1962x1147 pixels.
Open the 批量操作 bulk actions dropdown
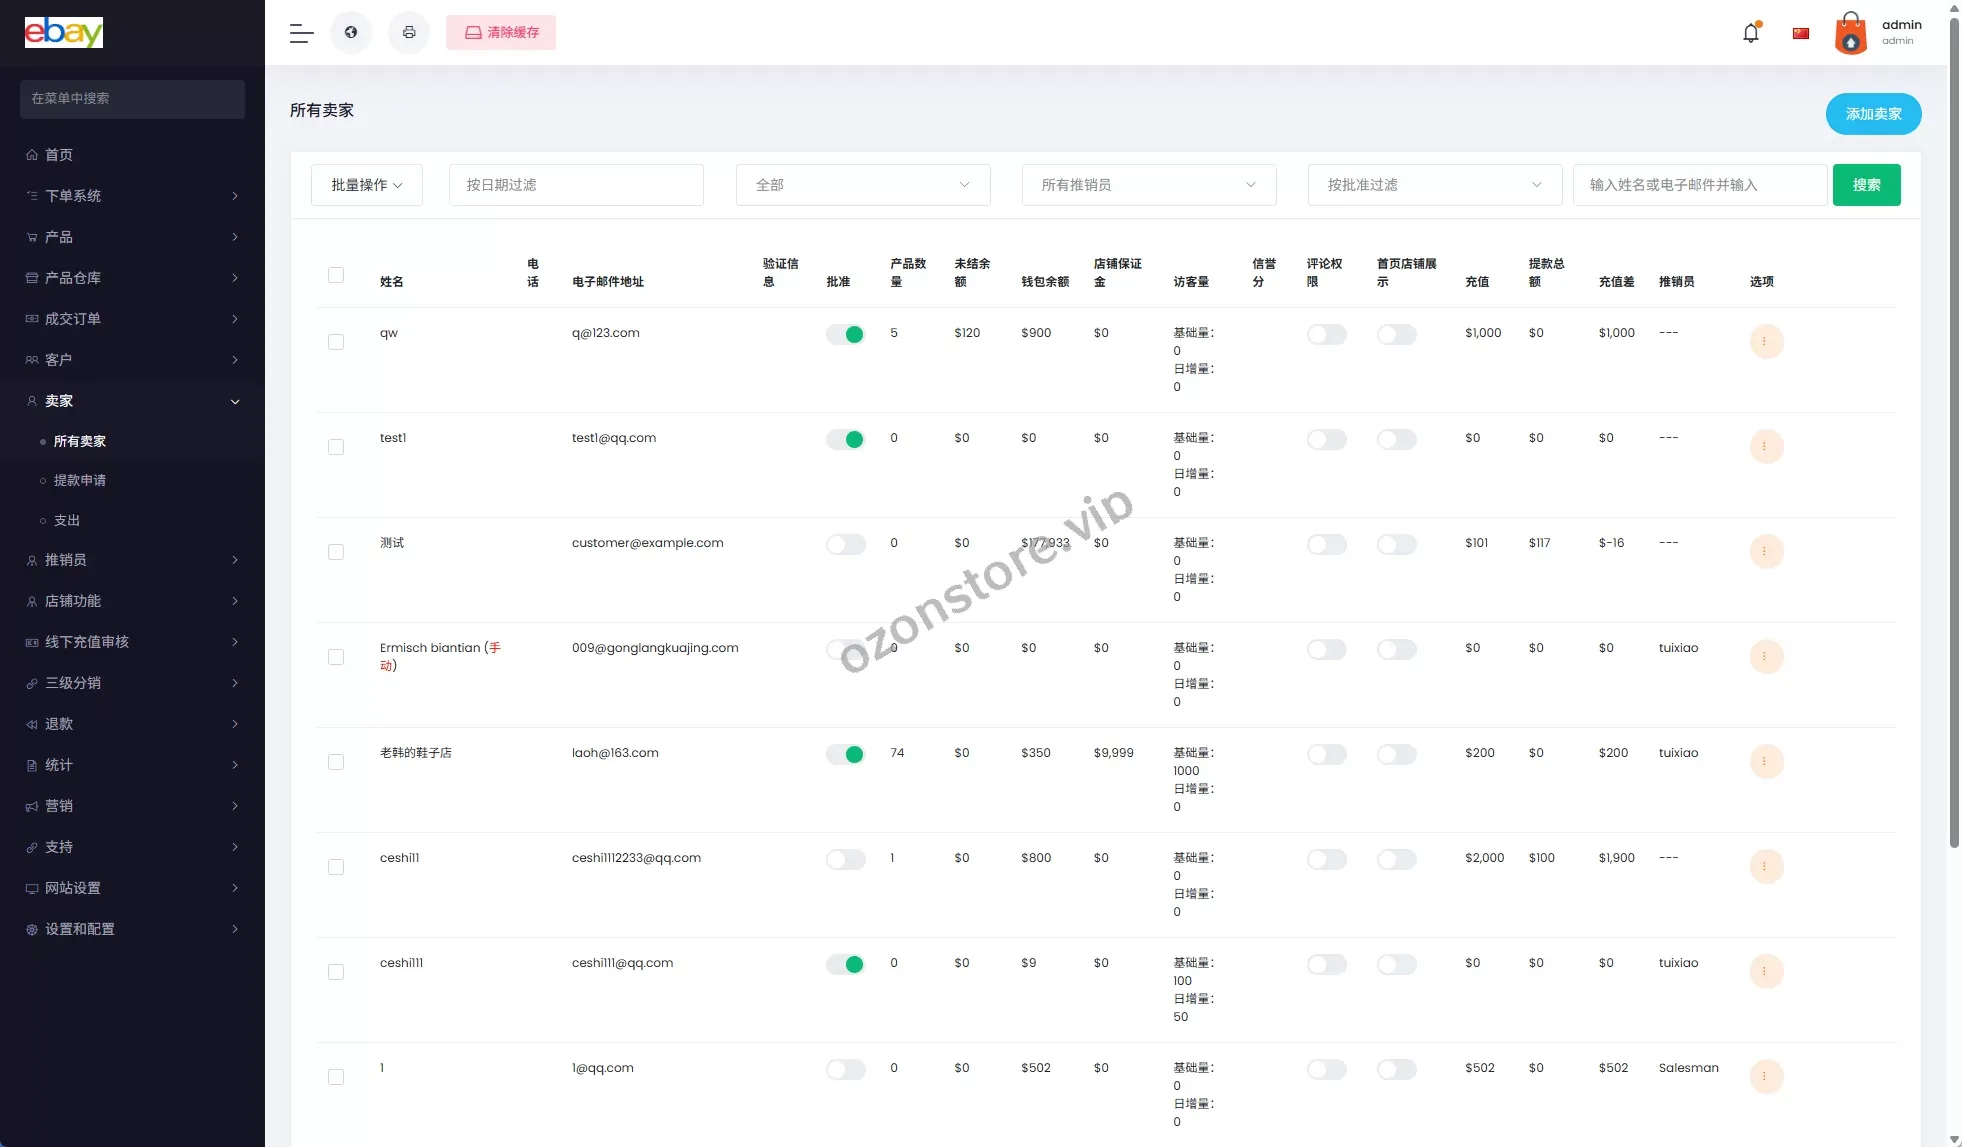(x=366, y=185)
